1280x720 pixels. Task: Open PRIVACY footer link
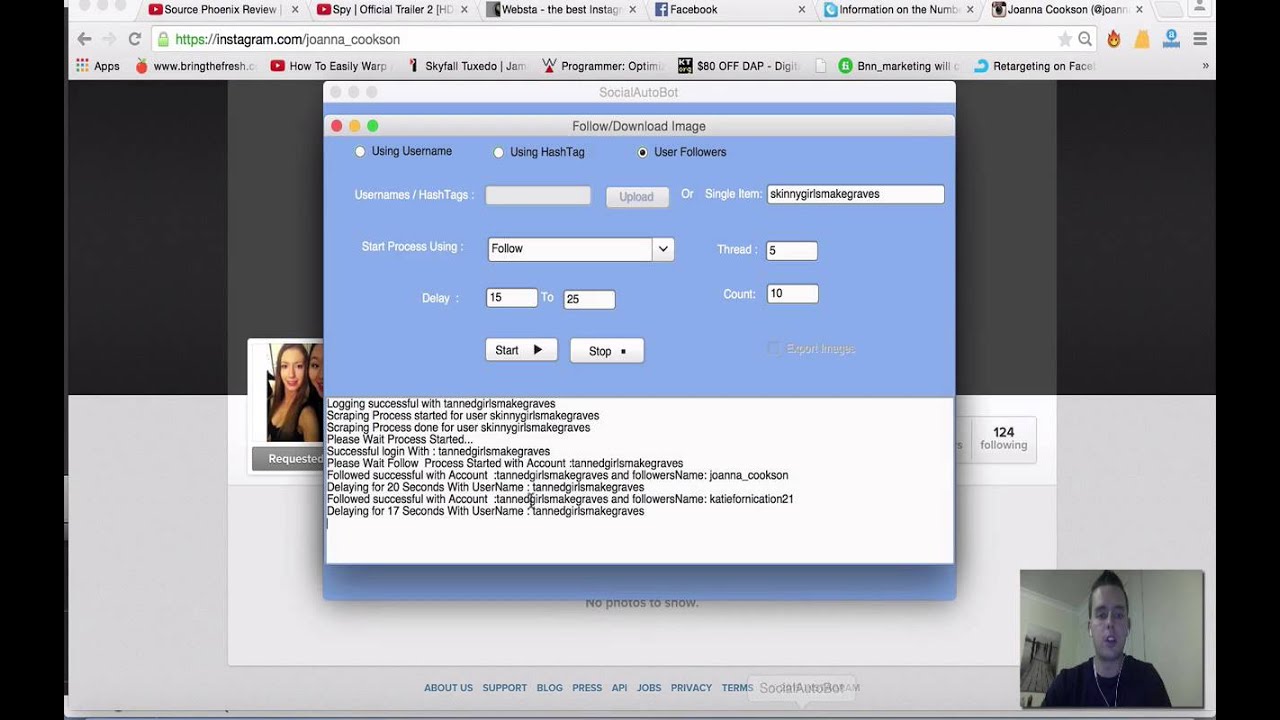click(x=691, y=688)
